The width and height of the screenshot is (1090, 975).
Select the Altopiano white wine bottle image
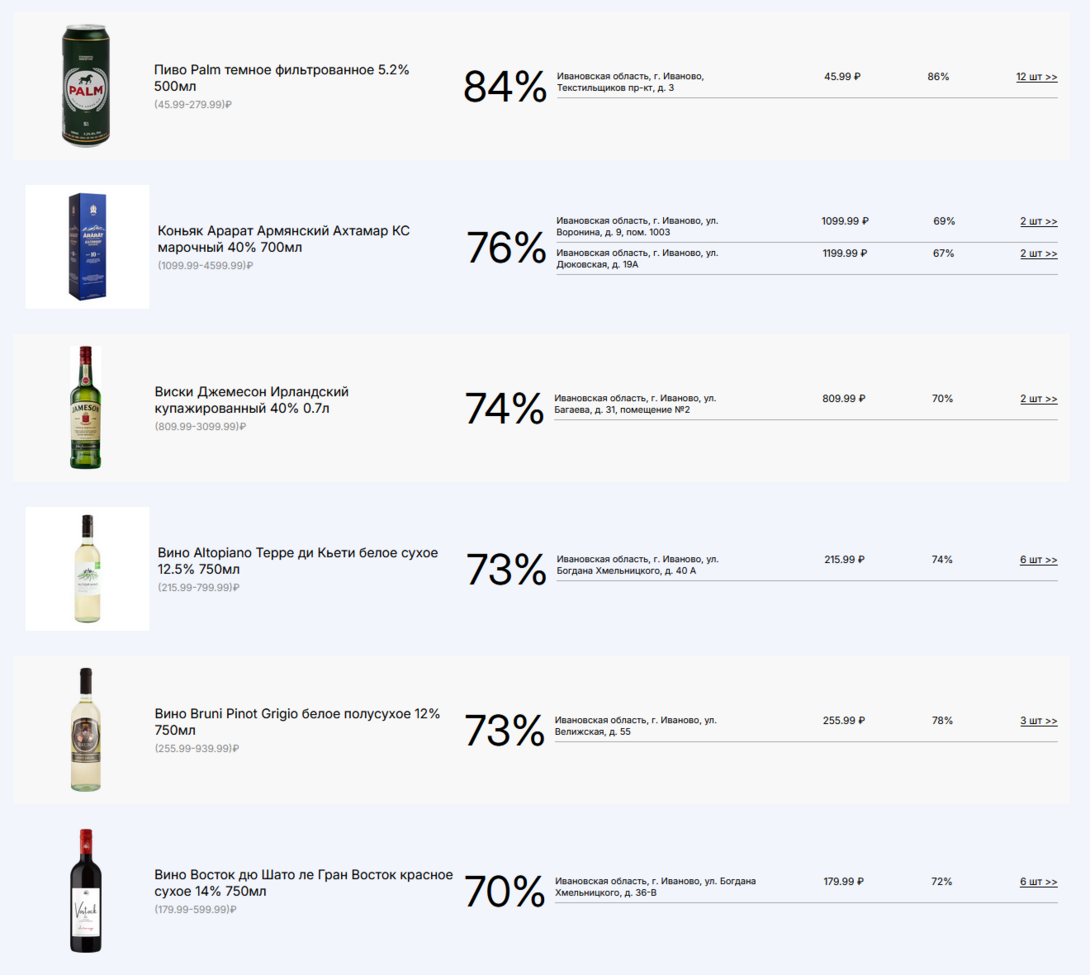pyautogui.click(x=87, y=568)
